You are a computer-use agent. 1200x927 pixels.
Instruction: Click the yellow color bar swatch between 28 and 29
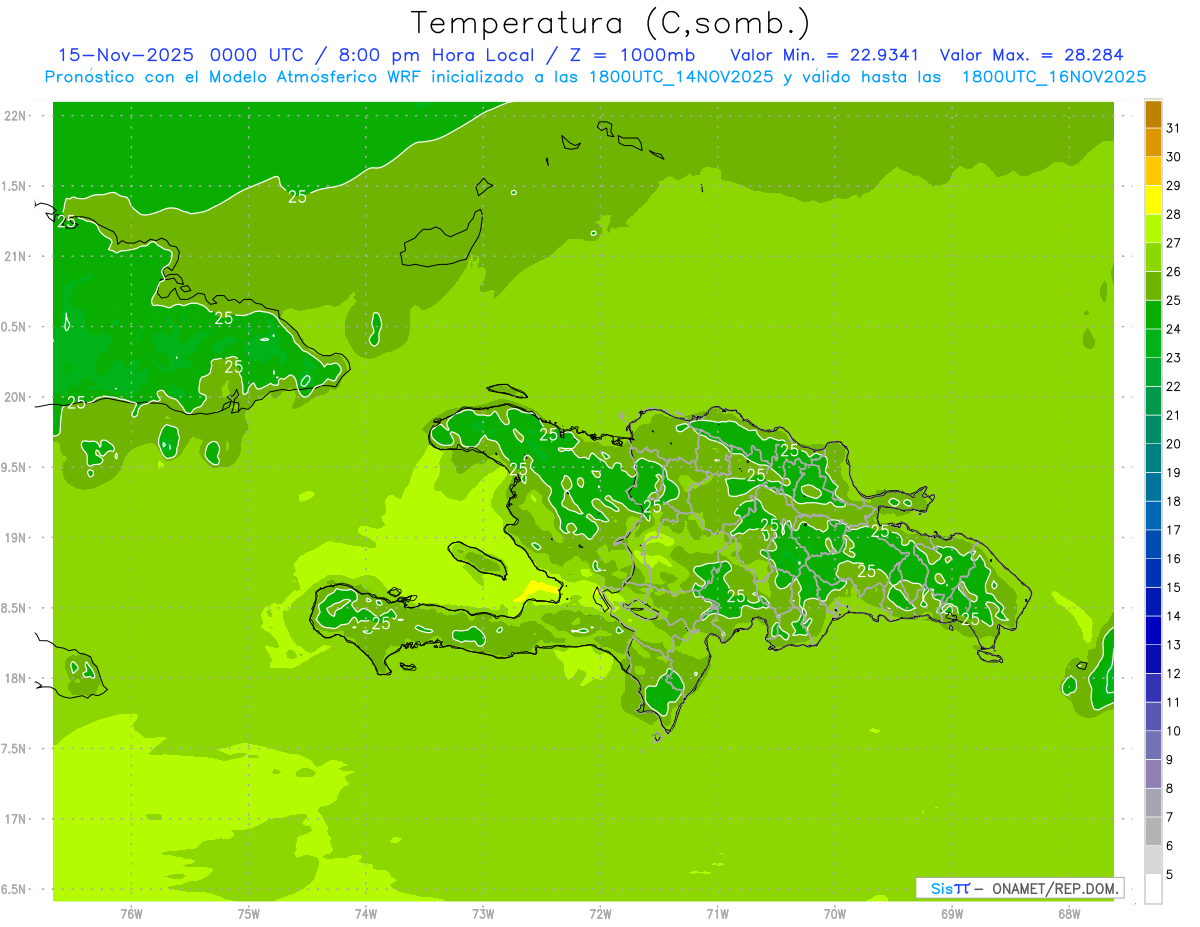pyautogui.click(x=1153, y=200)
